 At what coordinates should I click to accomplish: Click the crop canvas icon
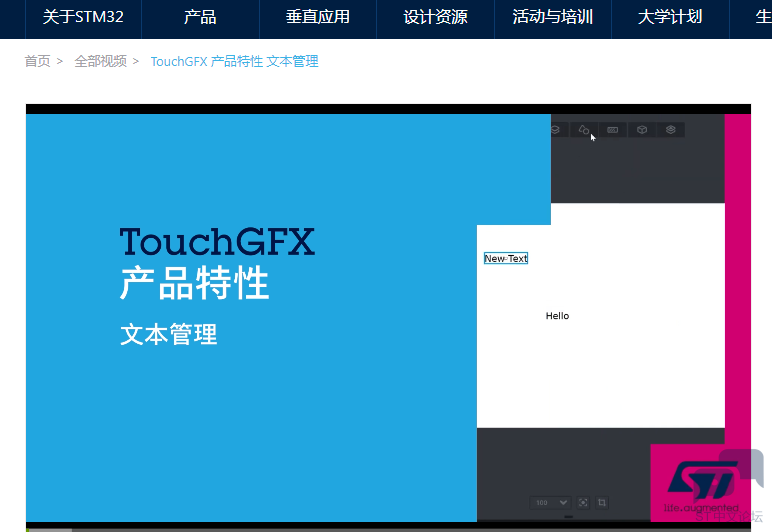602,502
